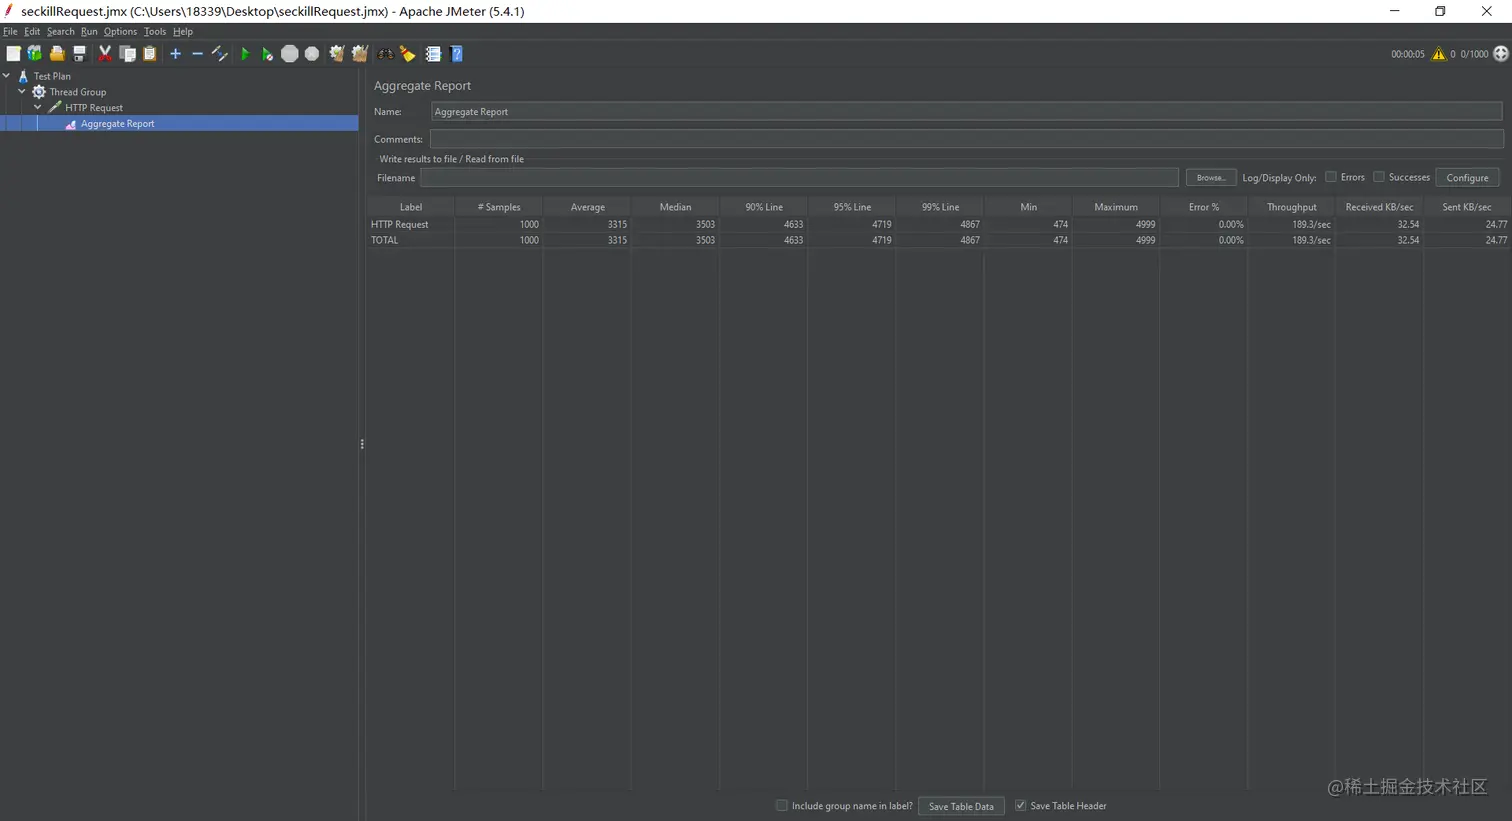Cut the selected element with scissors icon

tap(105, 54)
